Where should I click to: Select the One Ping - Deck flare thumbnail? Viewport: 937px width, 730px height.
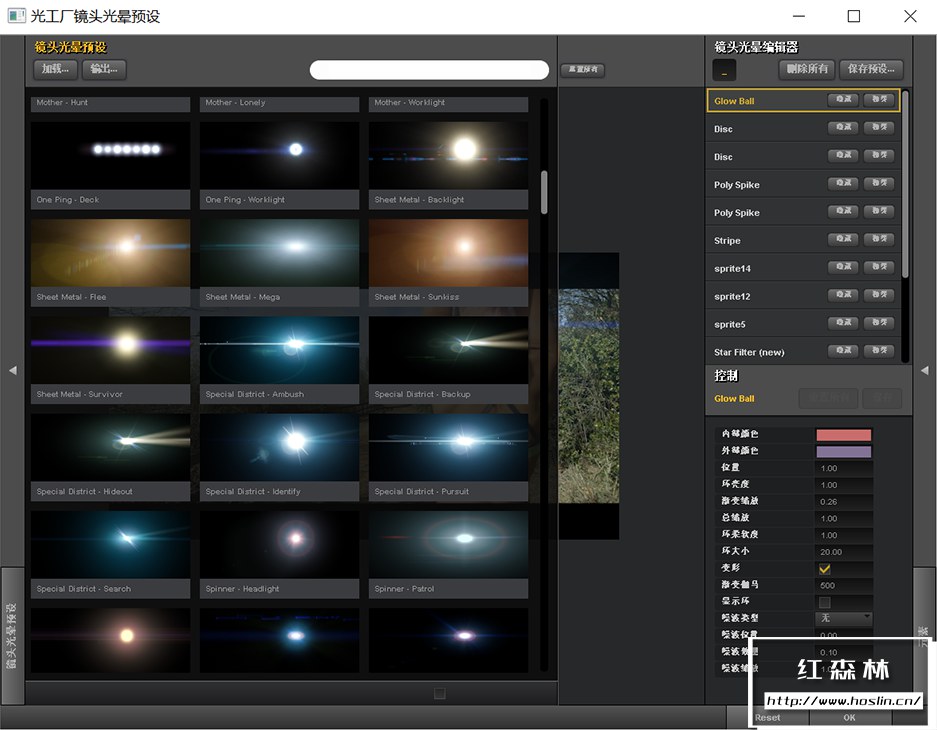(x=110, y=156)
